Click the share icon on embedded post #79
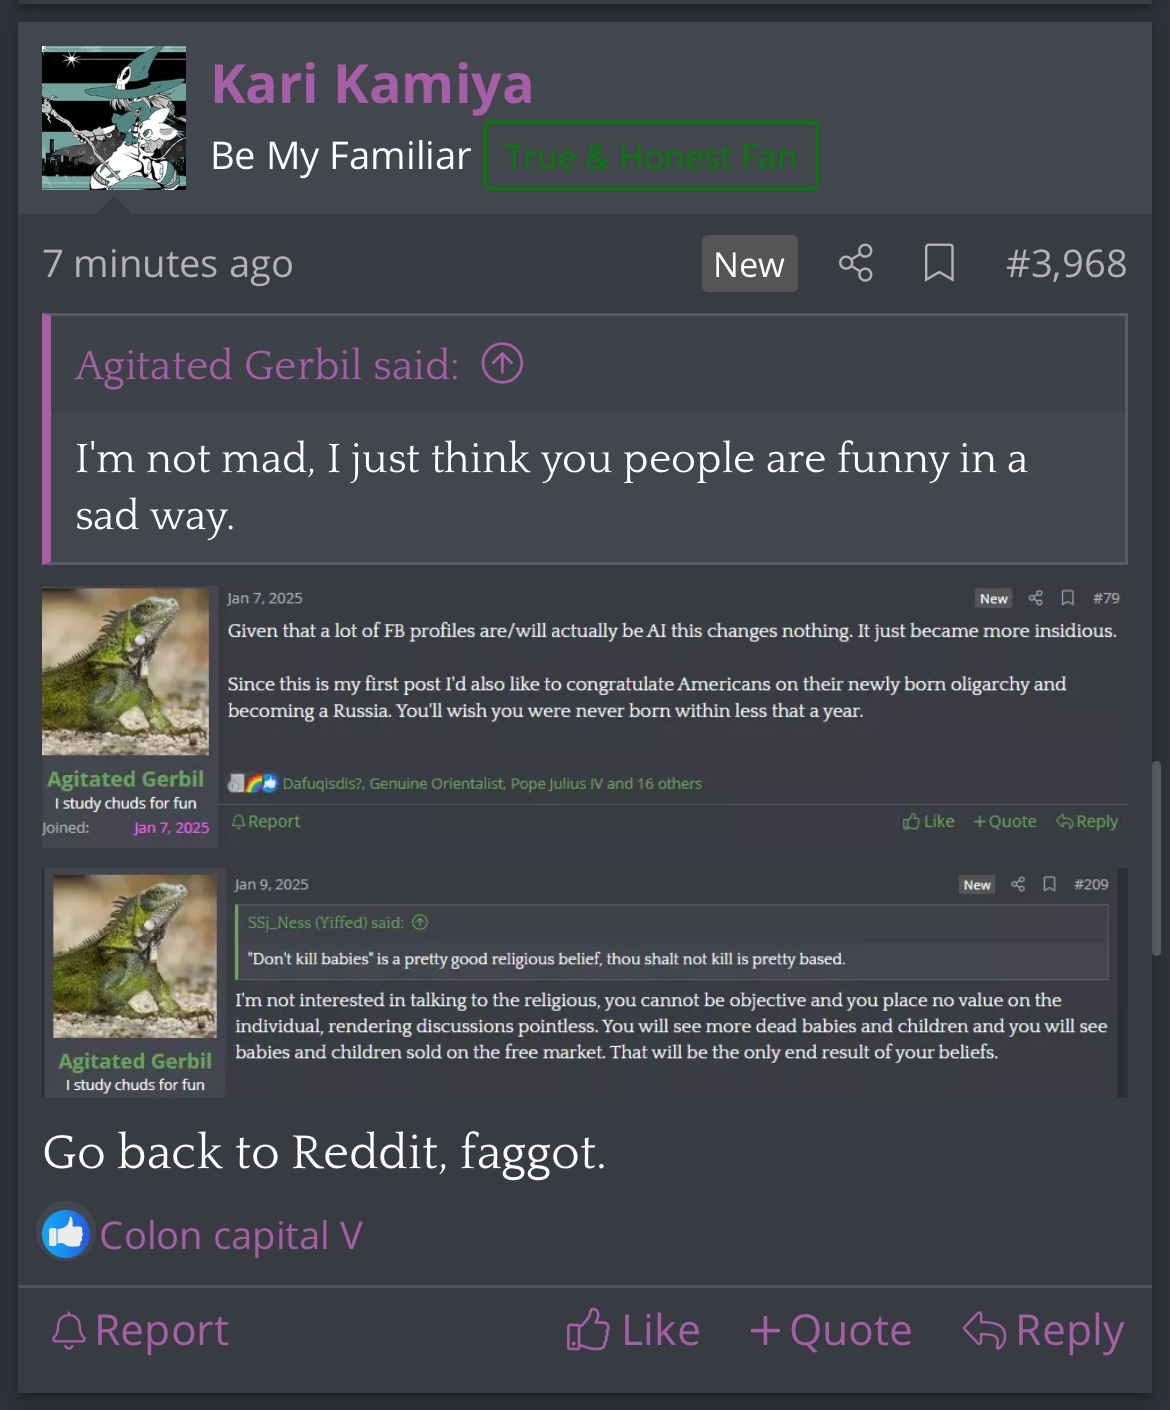 coord(1036,598)
